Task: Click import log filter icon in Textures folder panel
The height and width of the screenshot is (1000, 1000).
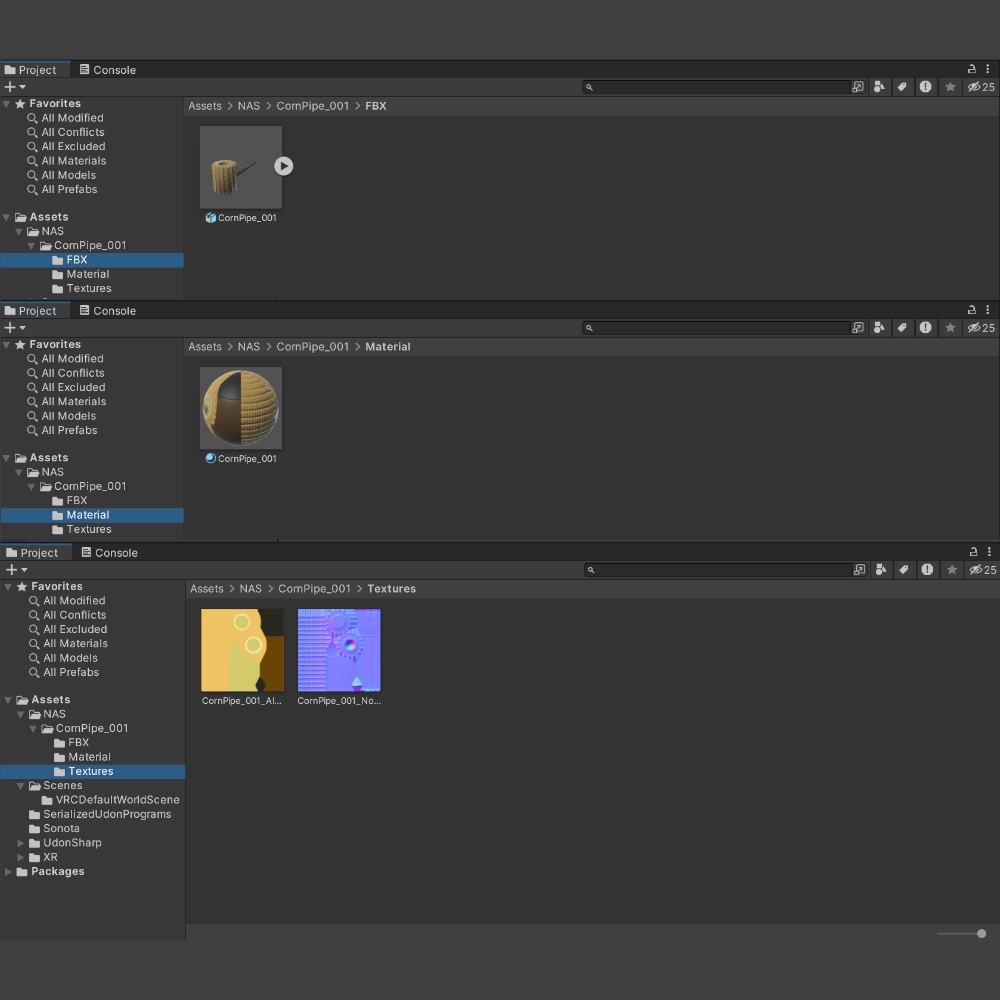Action: click(927, 570)
